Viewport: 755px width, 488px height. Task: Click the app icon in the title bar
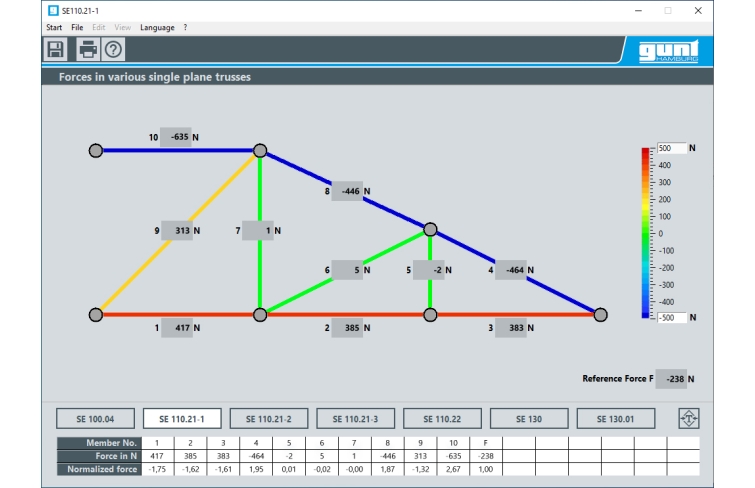(x=53, y=10)
